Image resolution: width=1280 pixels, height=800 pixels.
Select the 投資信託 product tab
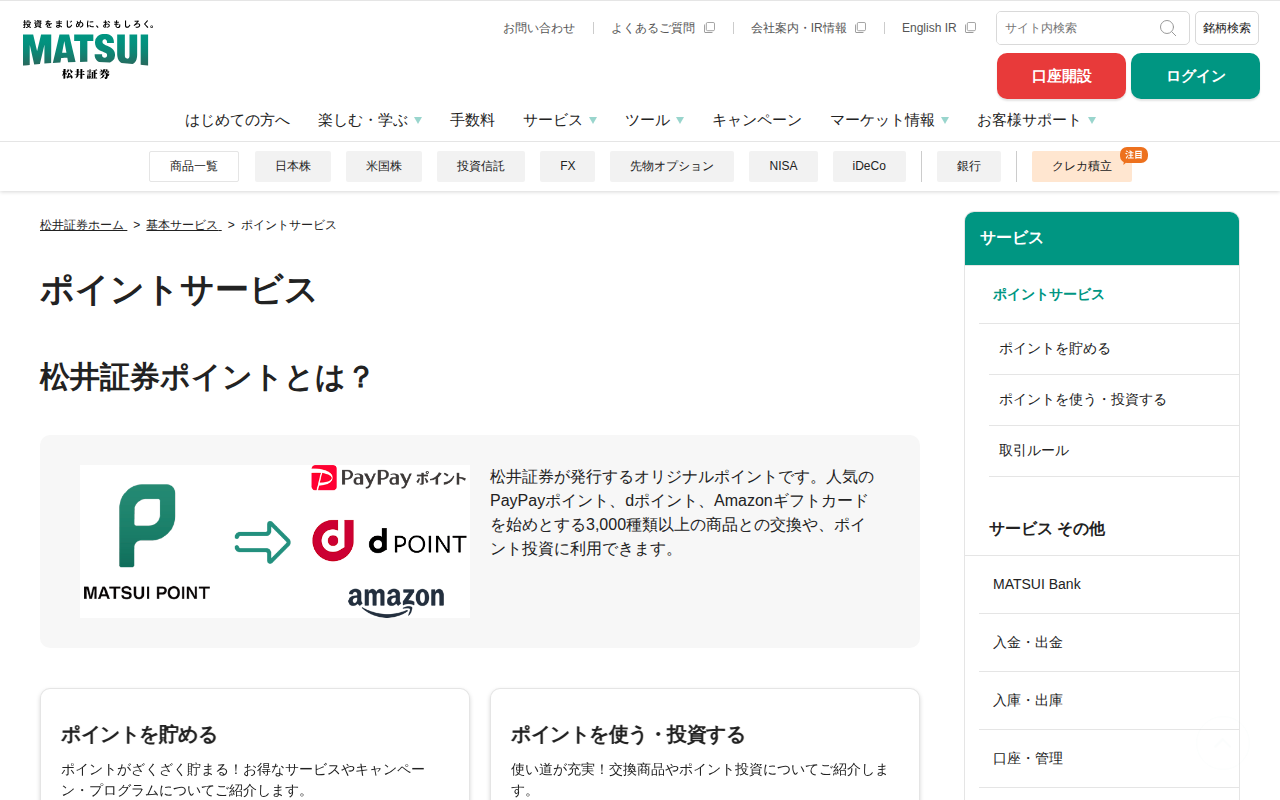tap(481, 166)
